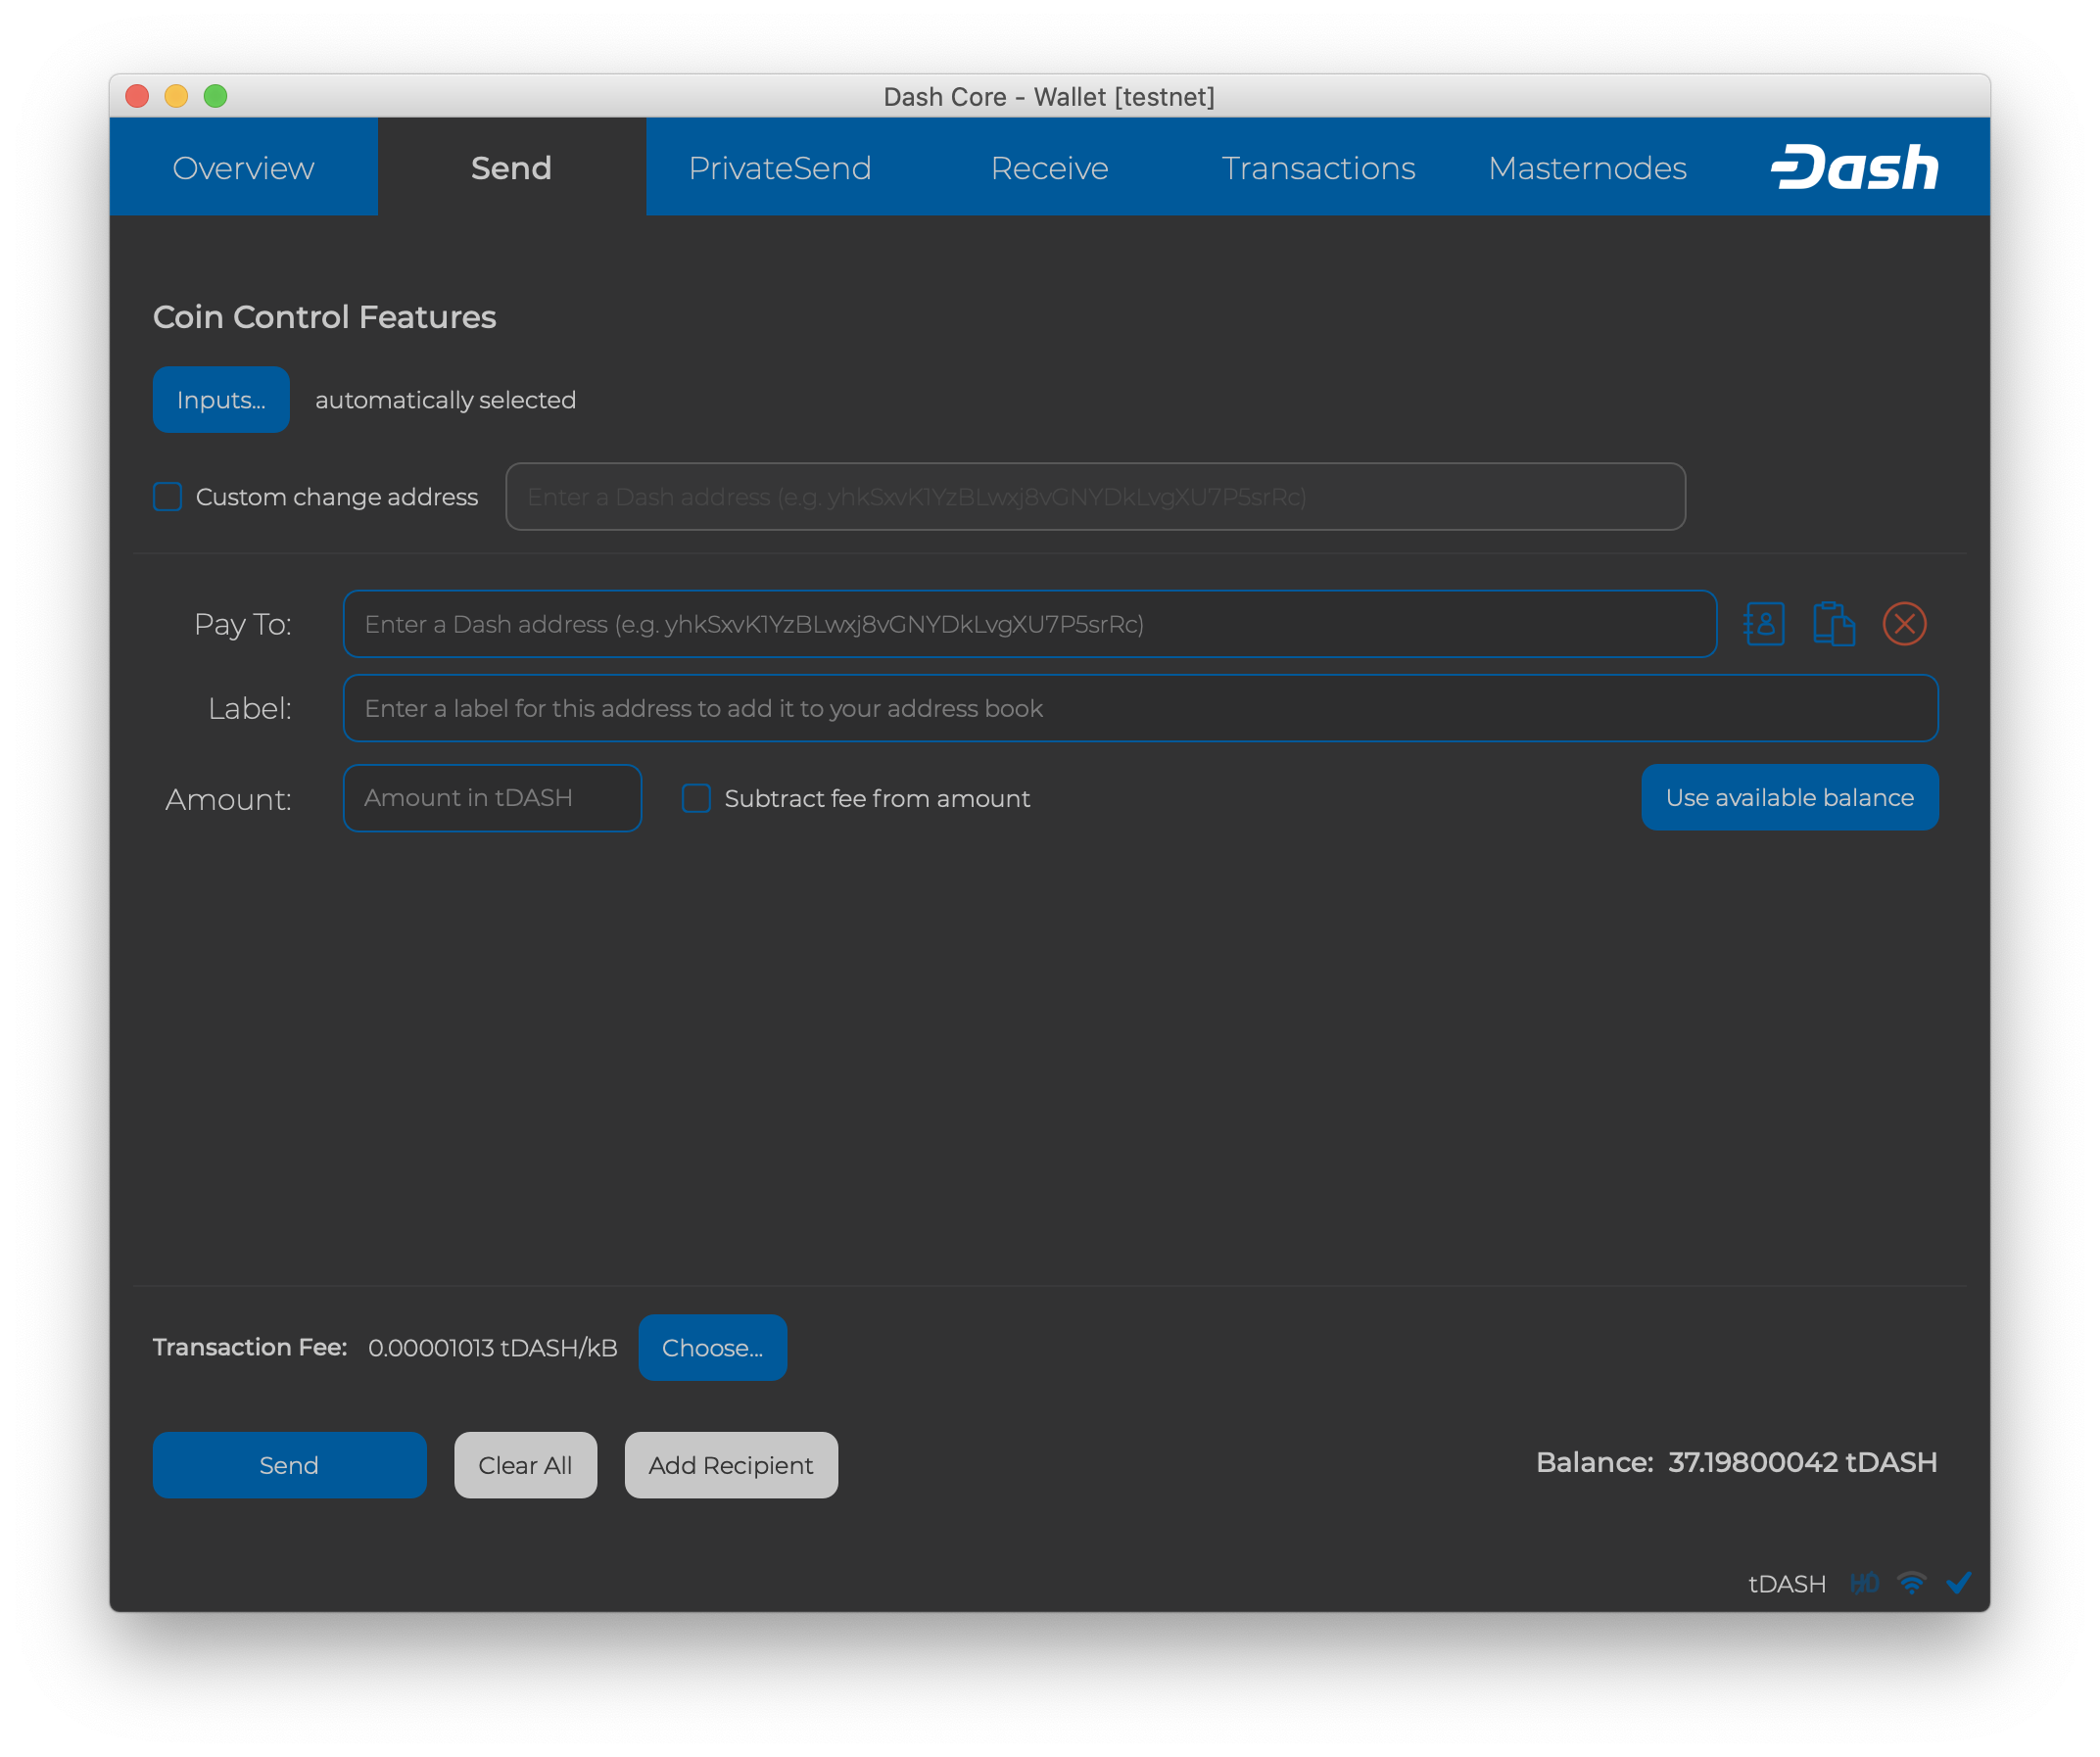
Task: Click Use available balance
Action: [x=1790, y=798]
